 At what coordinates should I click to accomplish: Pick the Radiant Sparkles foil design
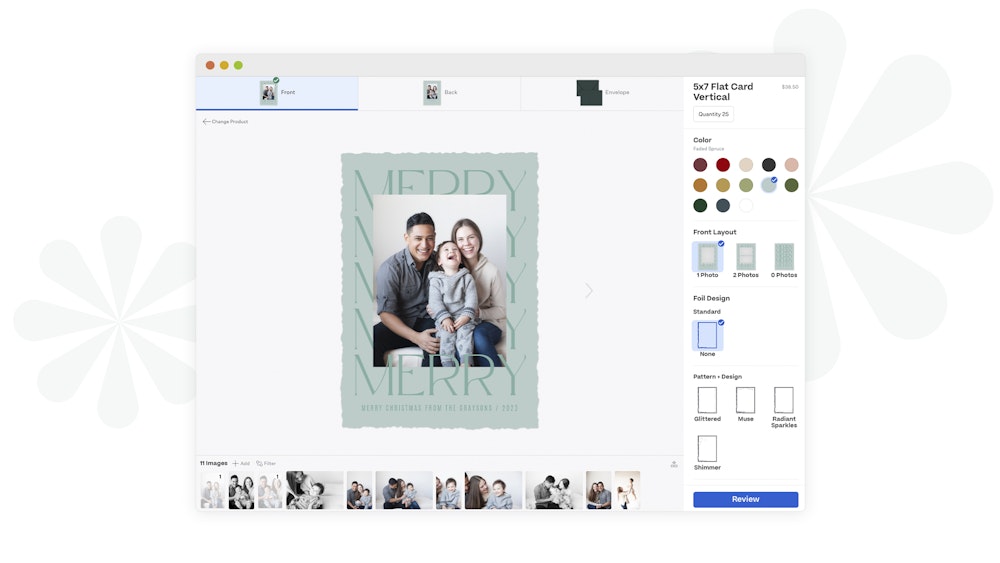coord(783,400)
